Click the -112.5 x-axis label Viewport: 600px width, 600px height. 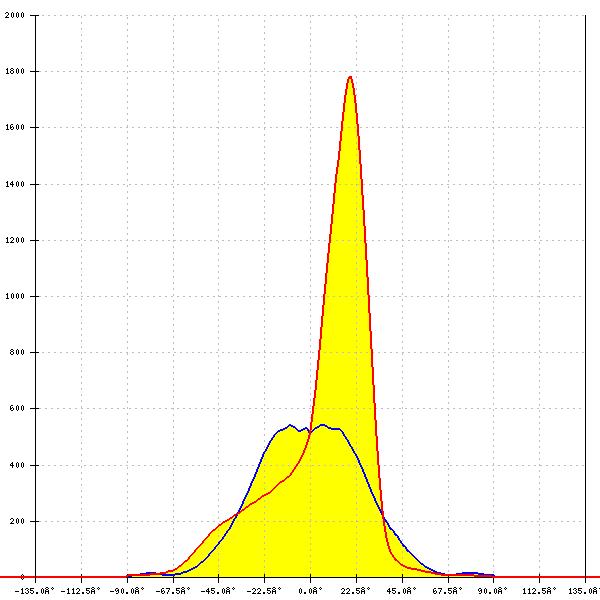(81, 591)
